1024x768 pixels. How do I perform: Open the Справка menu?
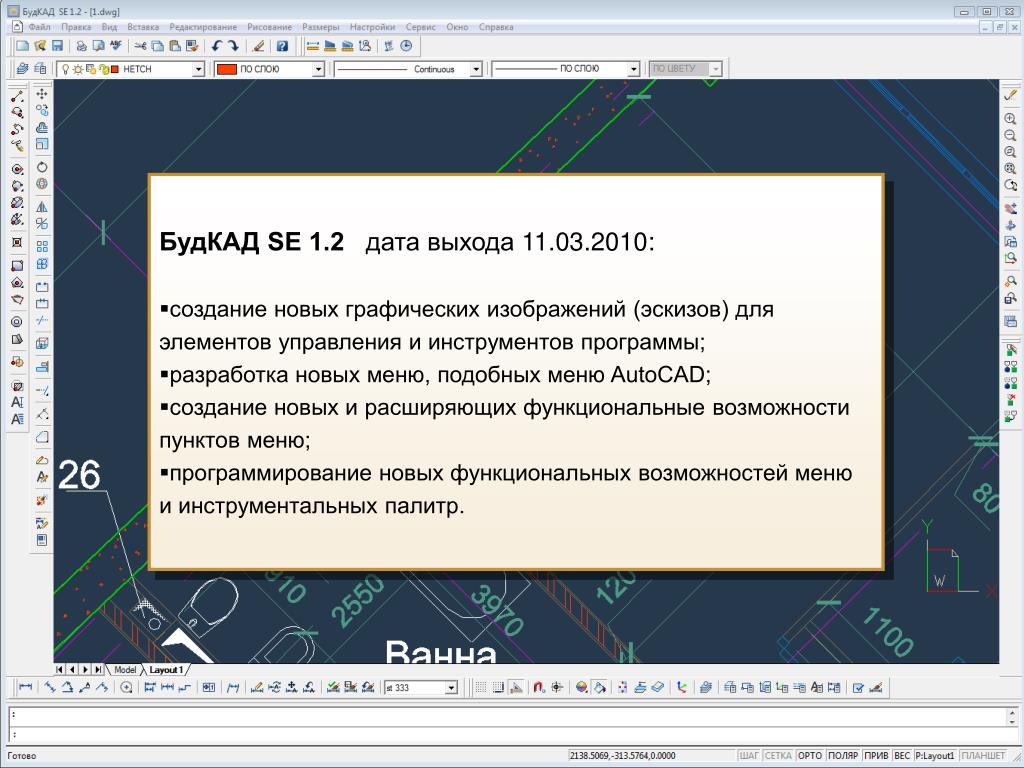click(x=496, y=27)
